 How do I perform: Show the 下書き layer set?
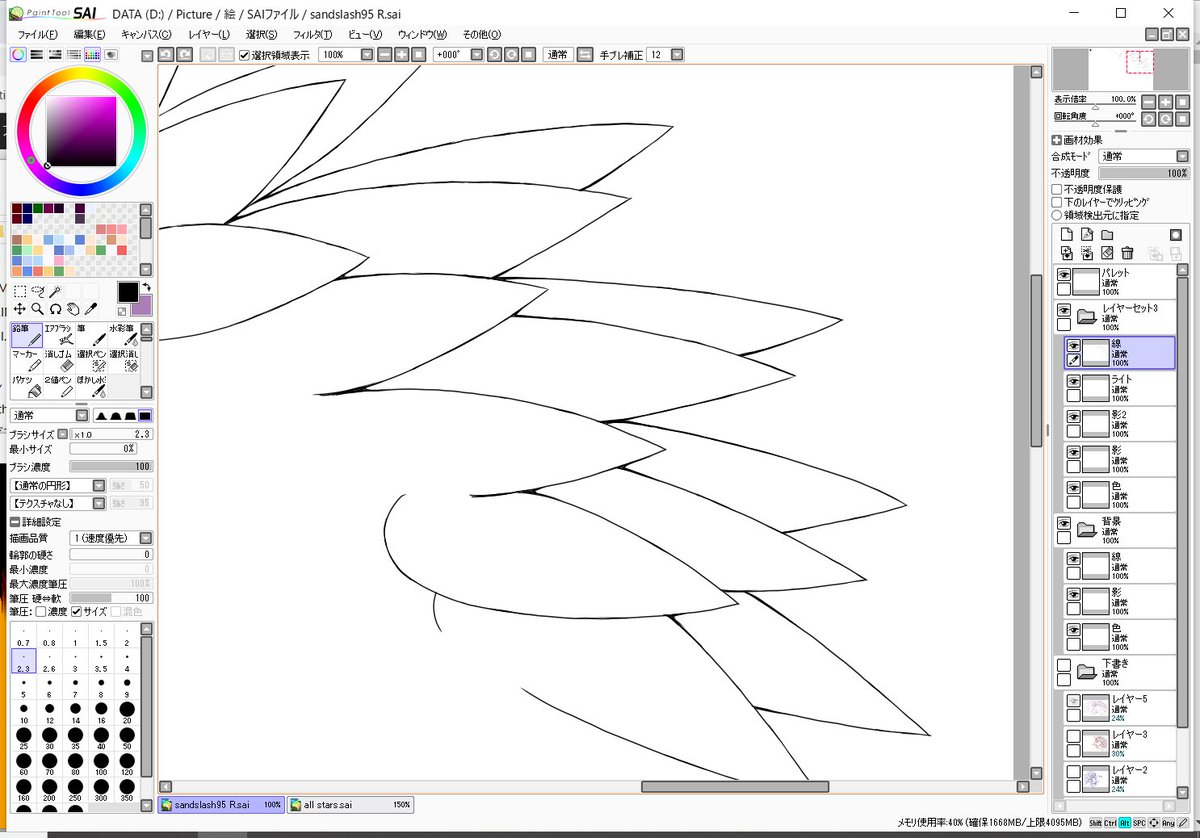(x=1064, y=664)
